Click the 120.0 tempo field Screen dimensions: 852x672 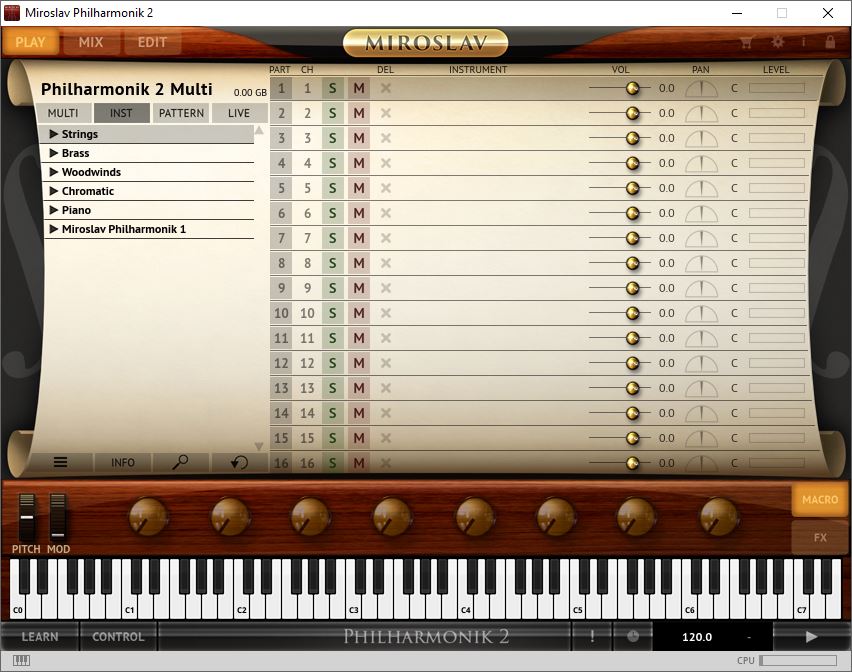697,637
